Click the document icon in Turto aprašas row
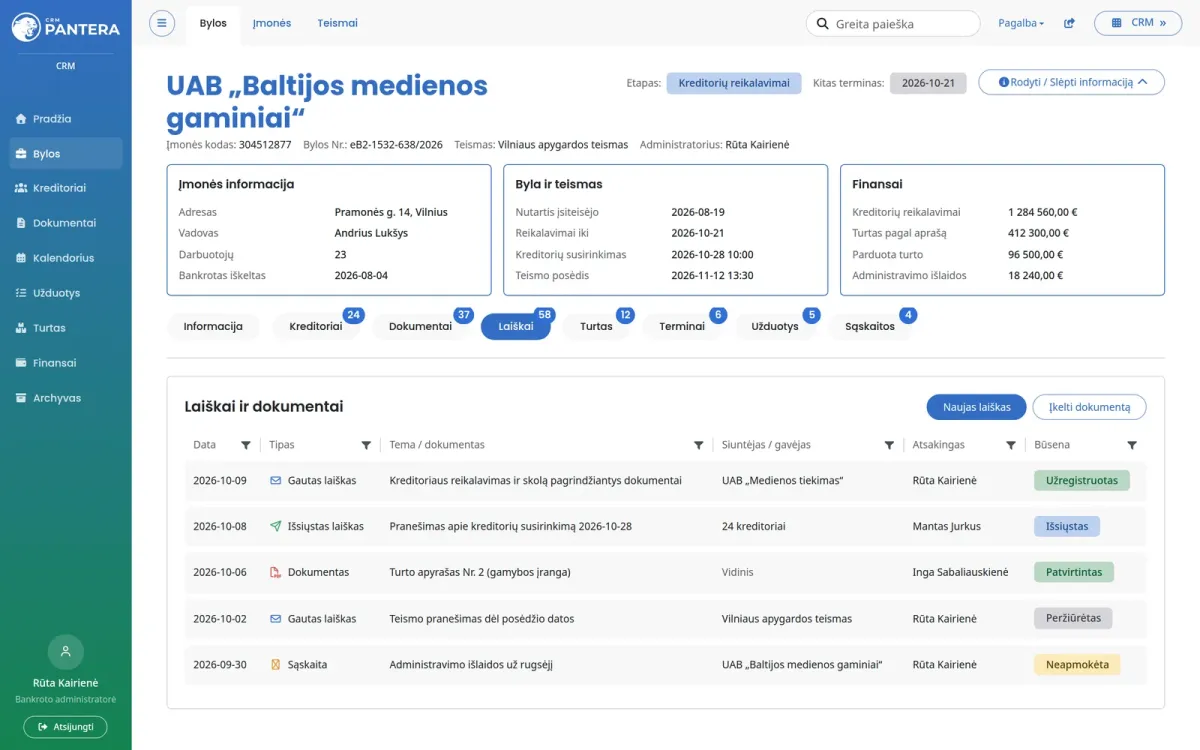 (276, 573)
